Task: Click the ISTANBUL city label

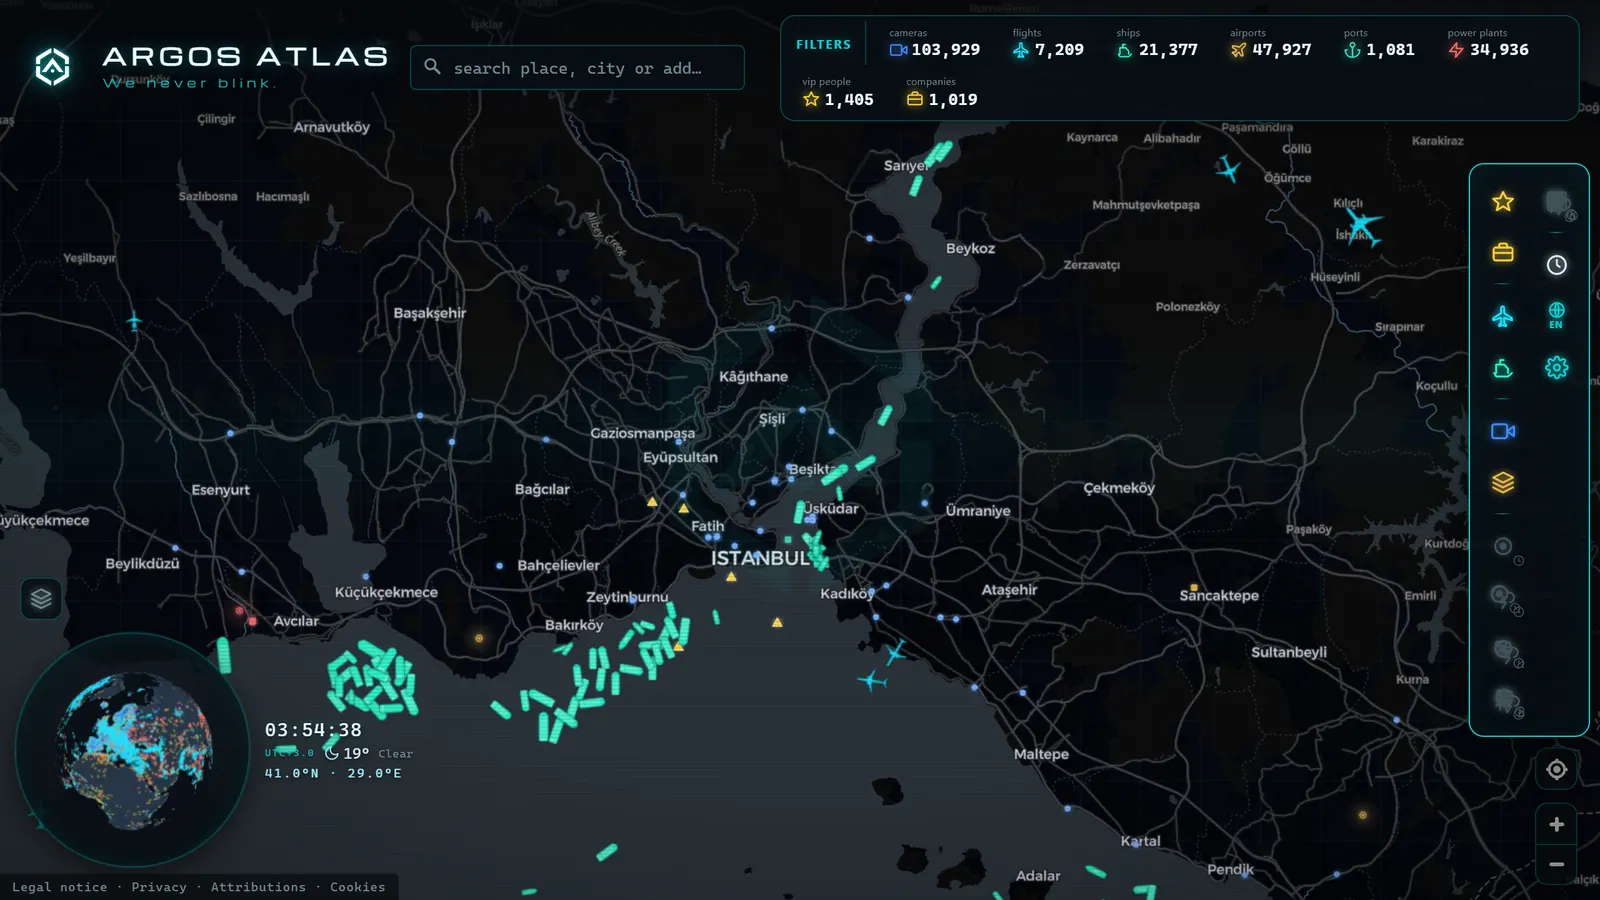Action: pos(760,558)
